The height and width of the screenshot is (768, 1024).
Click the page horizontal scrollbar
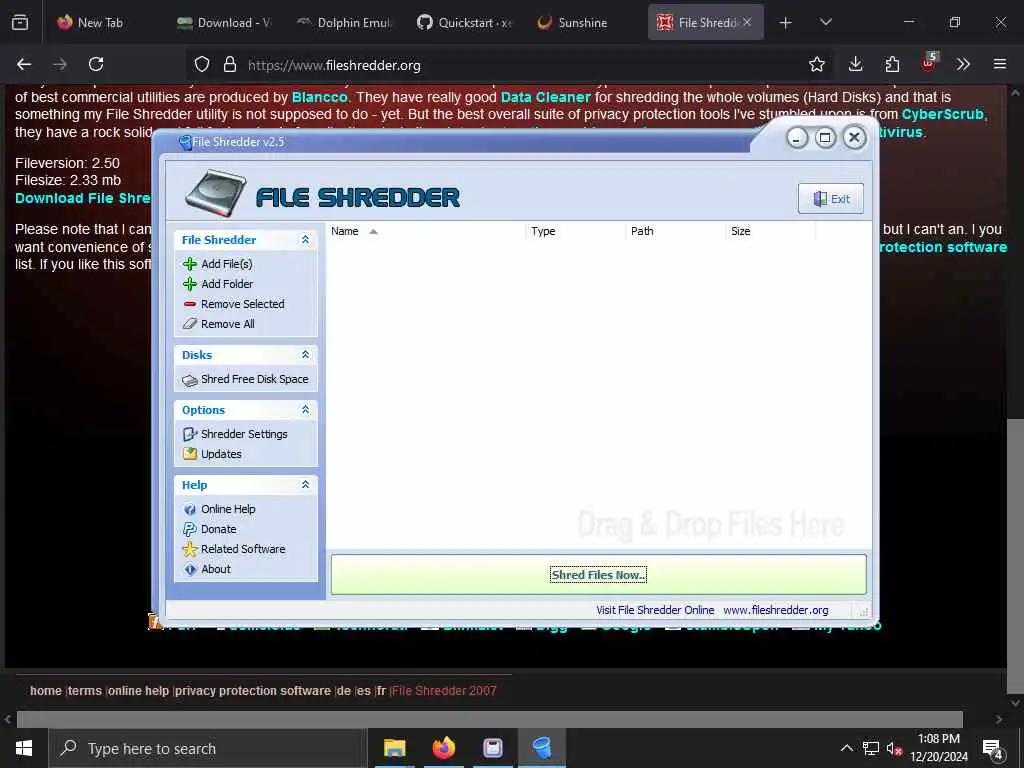[490, 719]
